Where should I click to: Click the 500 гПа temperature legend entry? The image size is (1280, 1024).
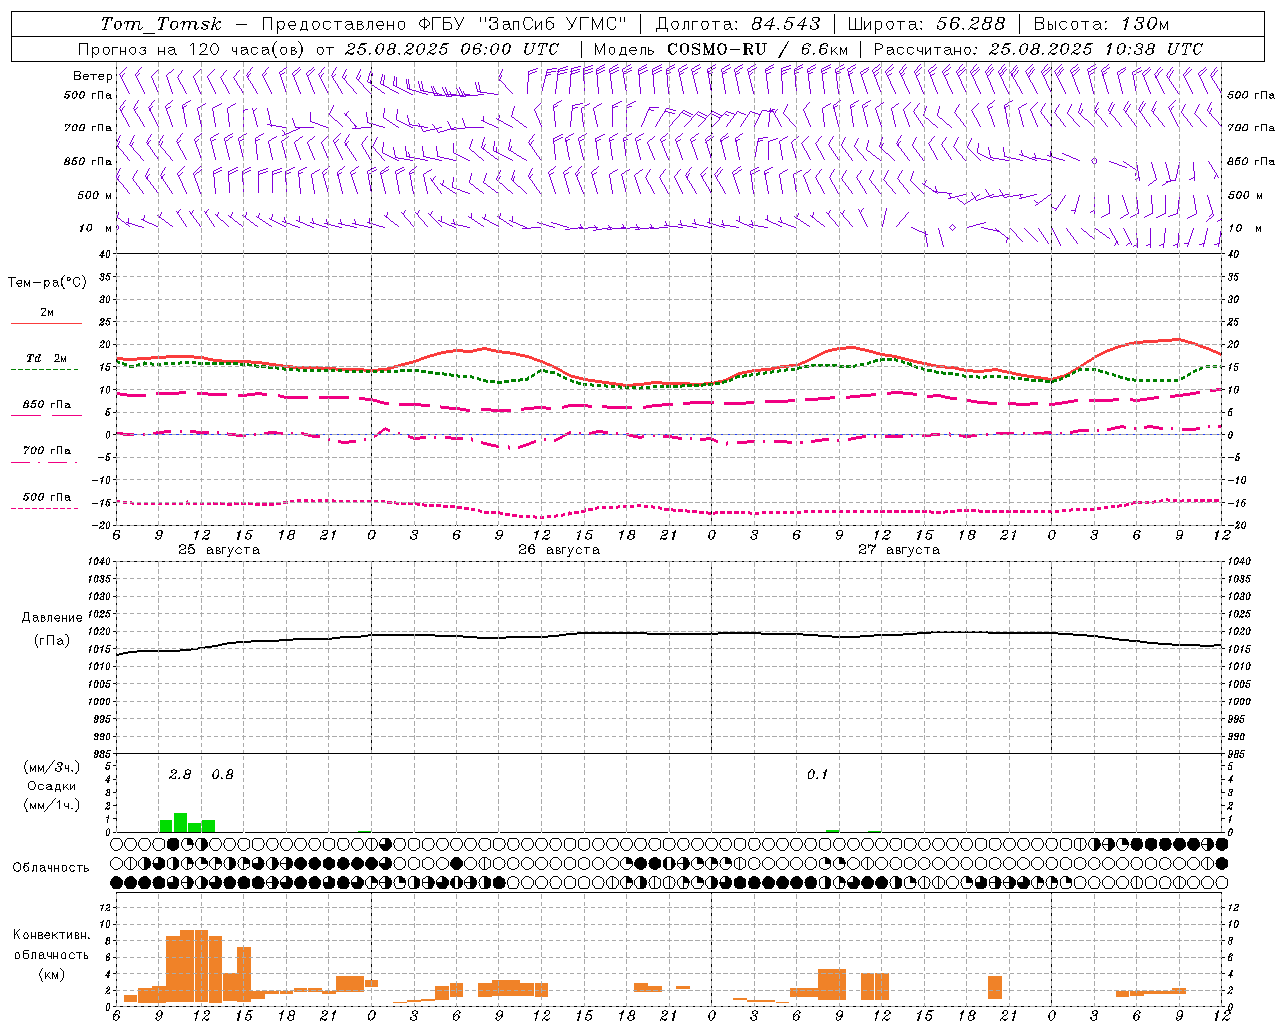point(47,497)
